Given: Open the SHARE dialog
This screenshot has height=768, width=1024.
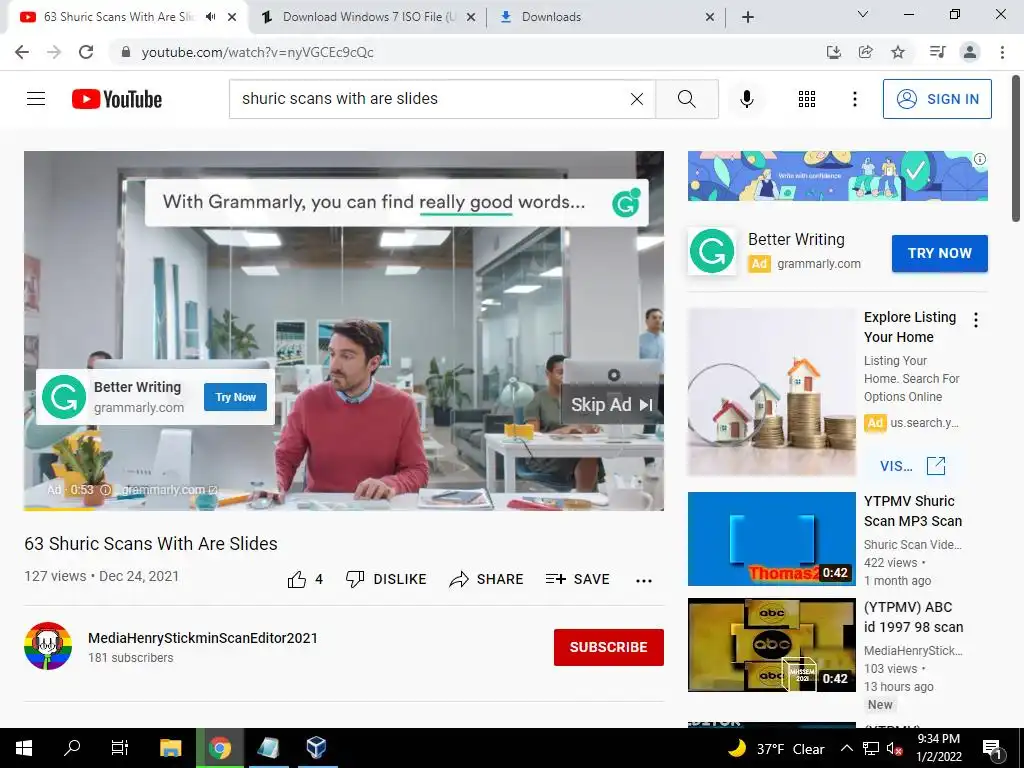Looking at the screenshot, I should point(487,579).
